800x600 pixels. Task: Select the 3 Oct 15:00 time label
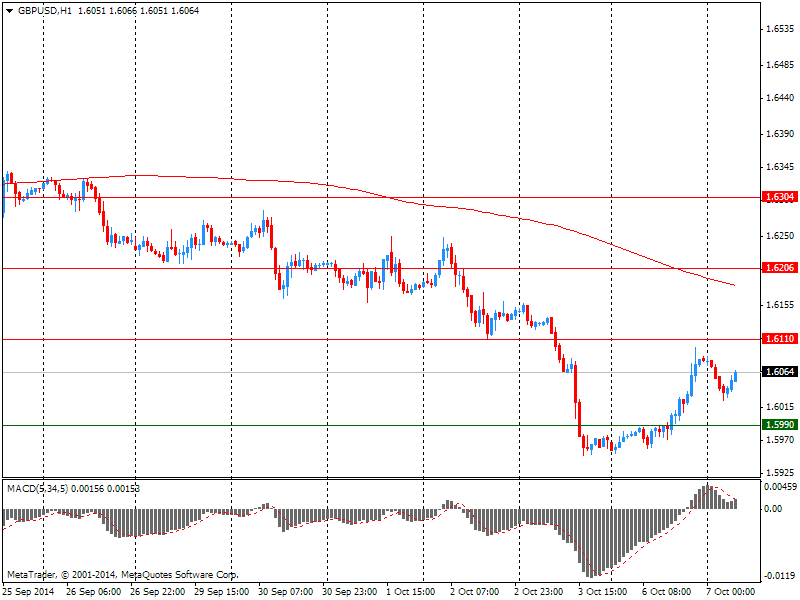click(603, 592)
